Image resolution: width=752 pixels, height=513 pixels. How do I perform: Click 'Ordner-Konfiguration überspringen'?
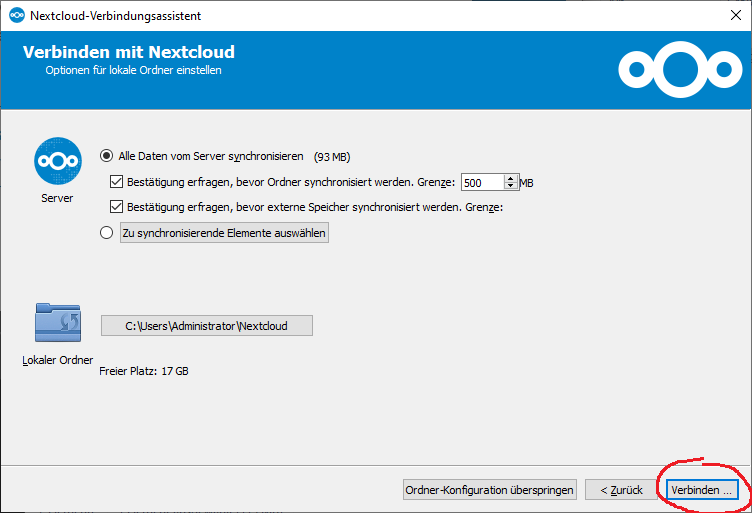(x=490, y=490)
